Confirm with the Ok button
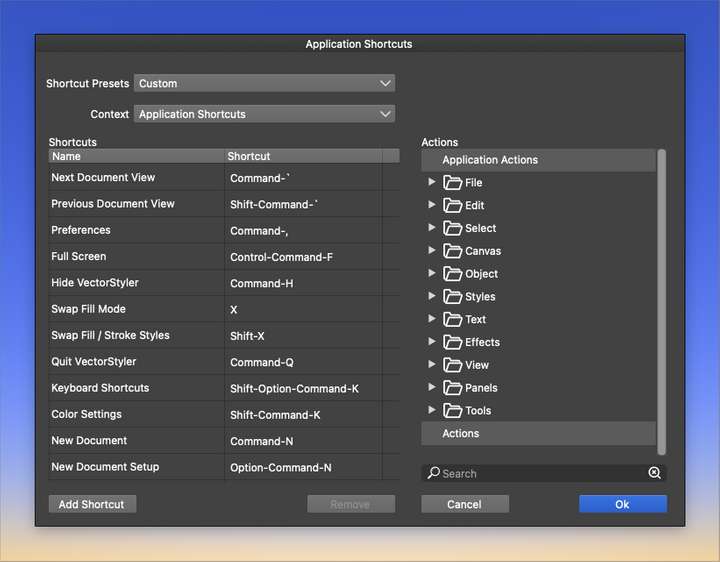The image size is (720, 562). [623, 504]
